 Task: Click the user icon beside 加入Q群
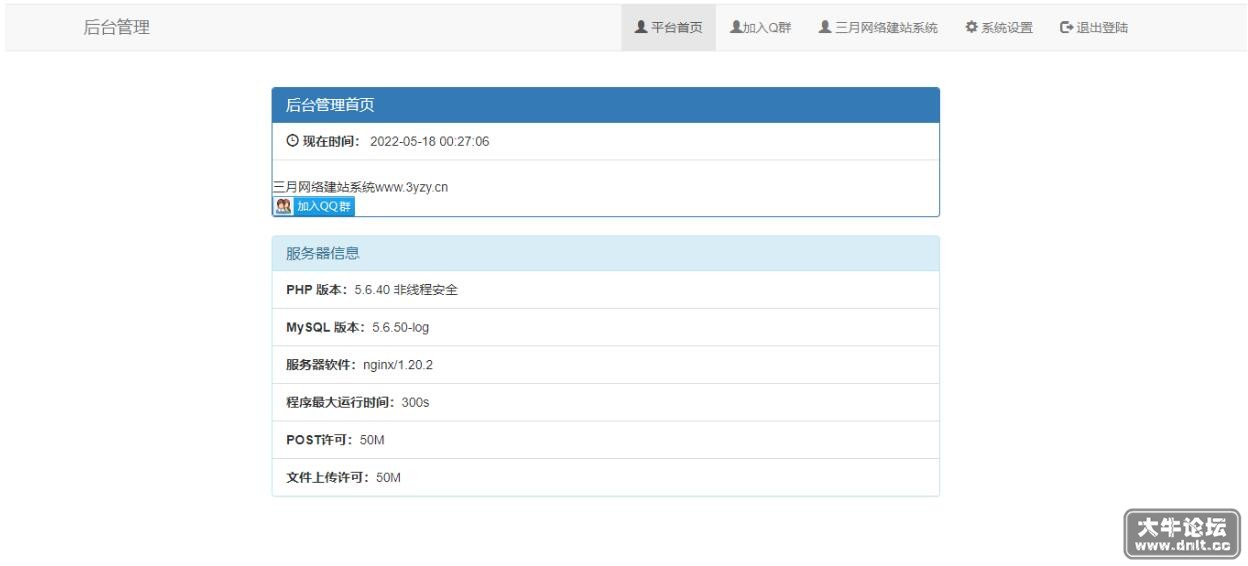(x=735, y=28)
